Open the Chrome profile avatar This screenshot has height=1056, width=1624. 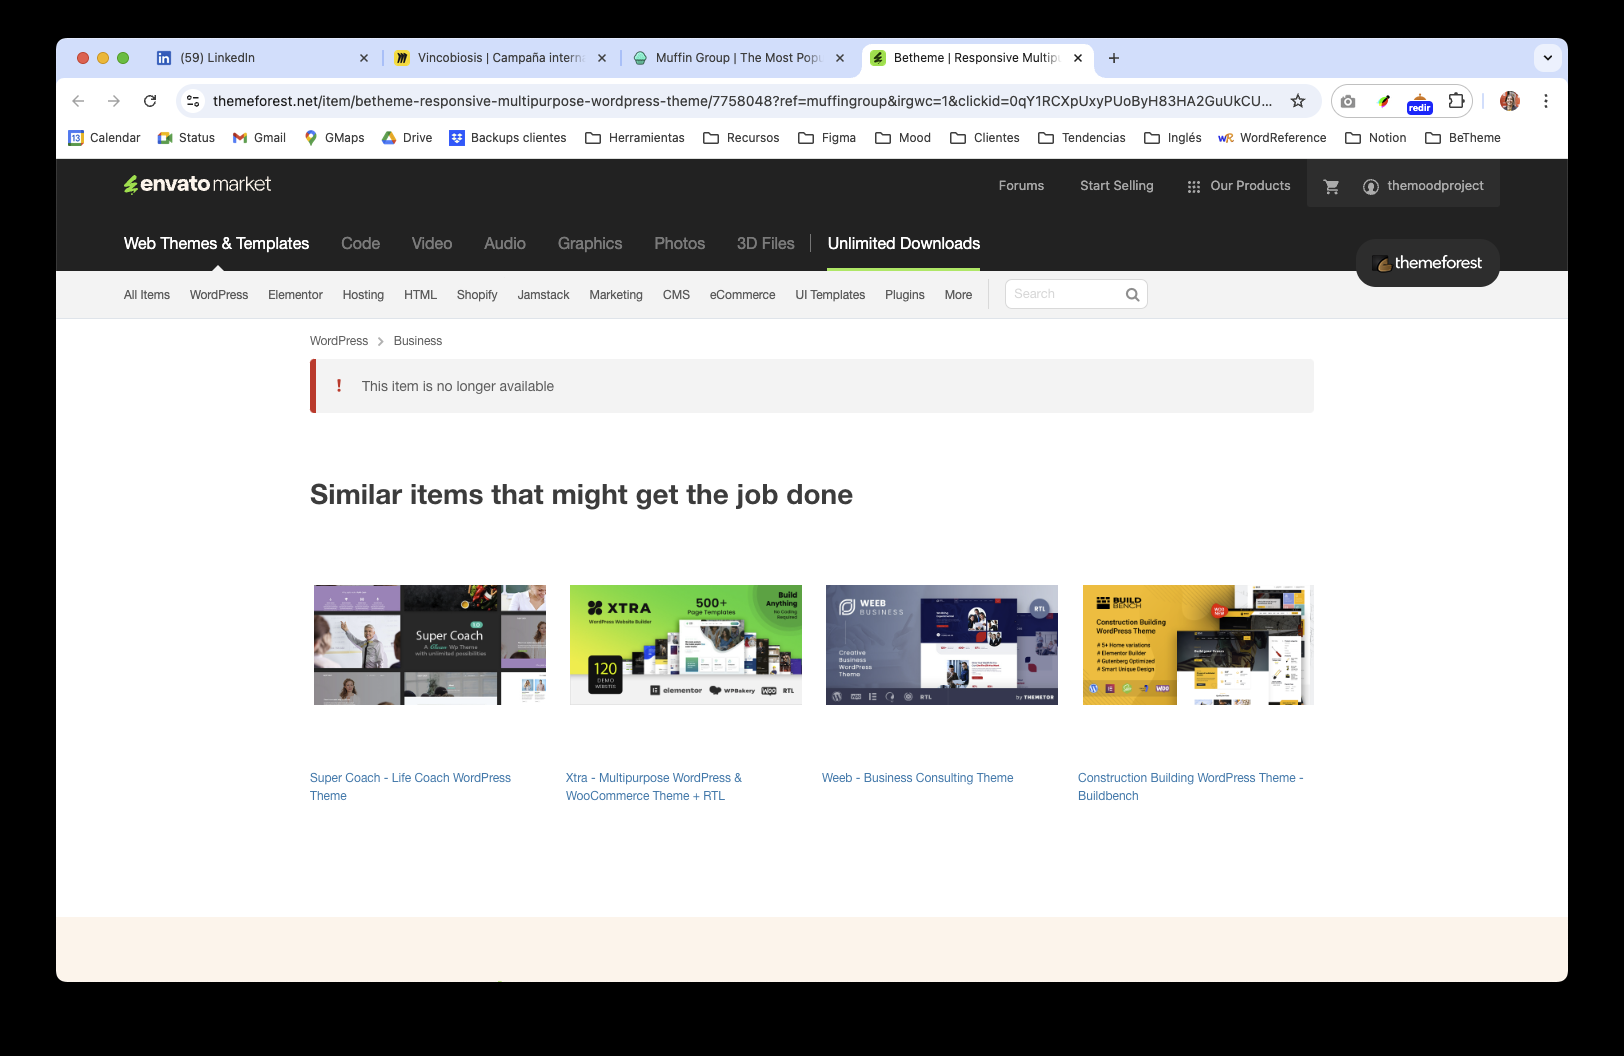click(1510, 101)
